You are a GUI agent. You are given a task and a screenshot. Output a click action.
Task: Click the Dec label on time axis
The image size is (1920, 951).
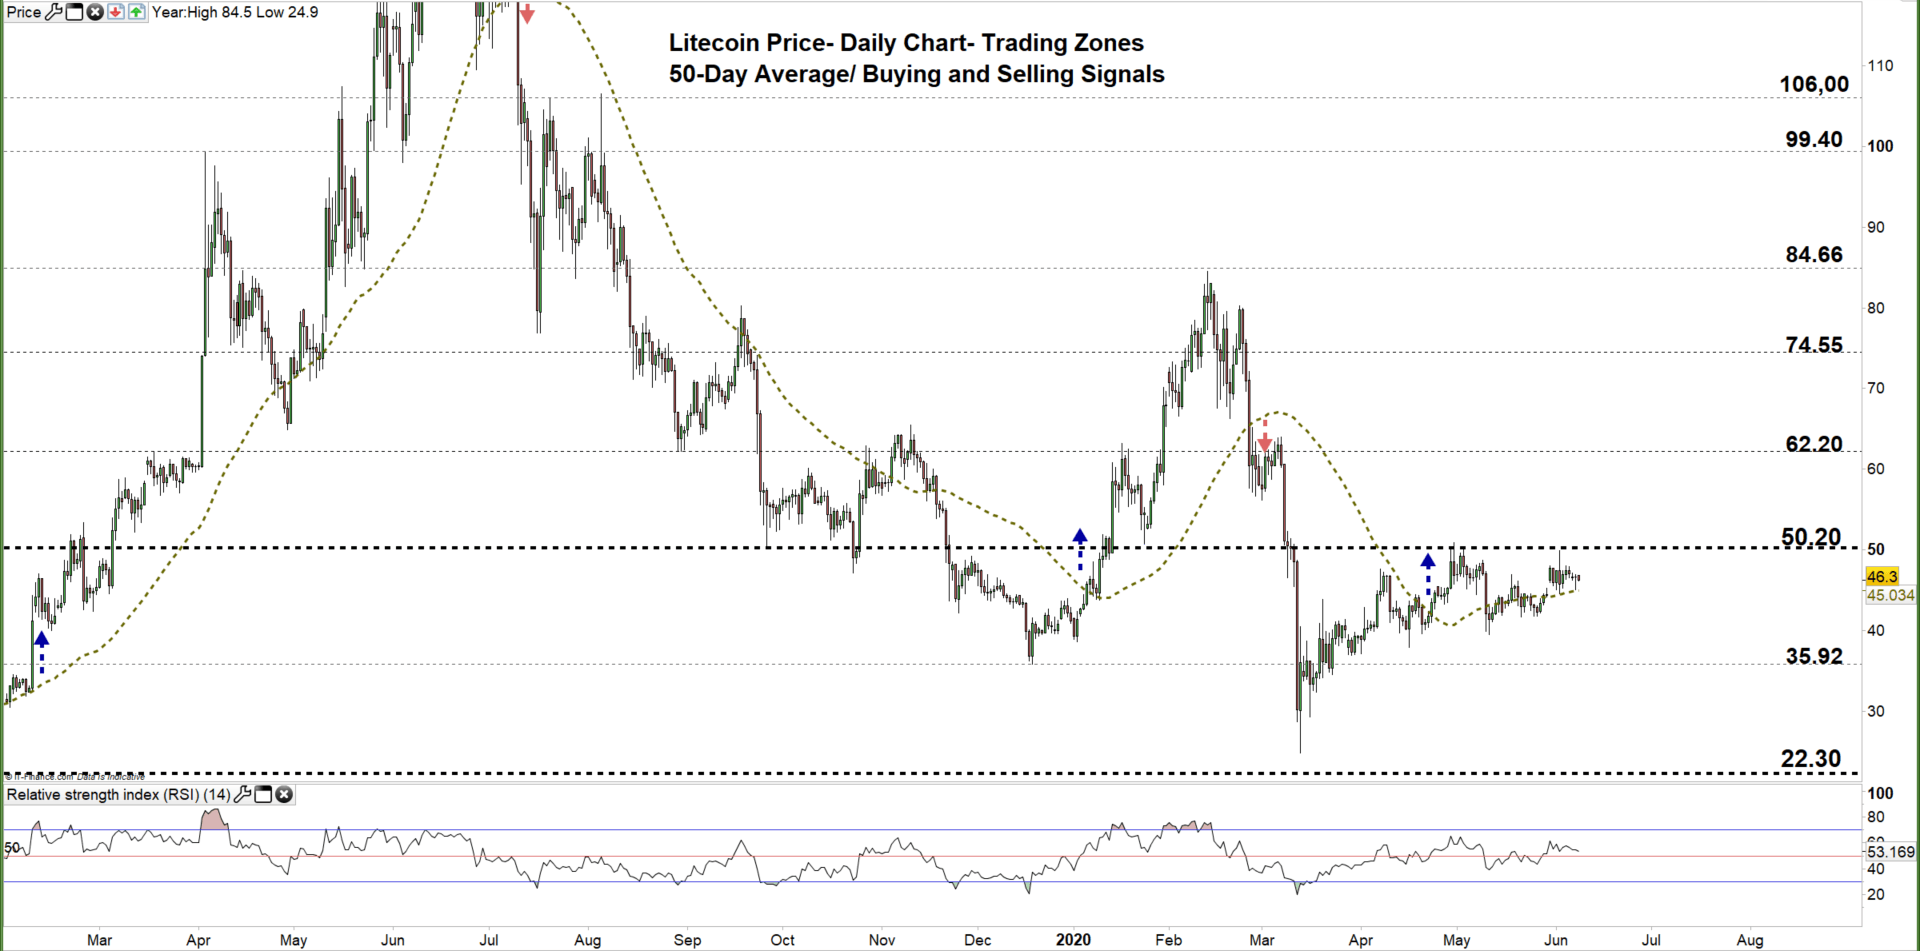point(978,940)
